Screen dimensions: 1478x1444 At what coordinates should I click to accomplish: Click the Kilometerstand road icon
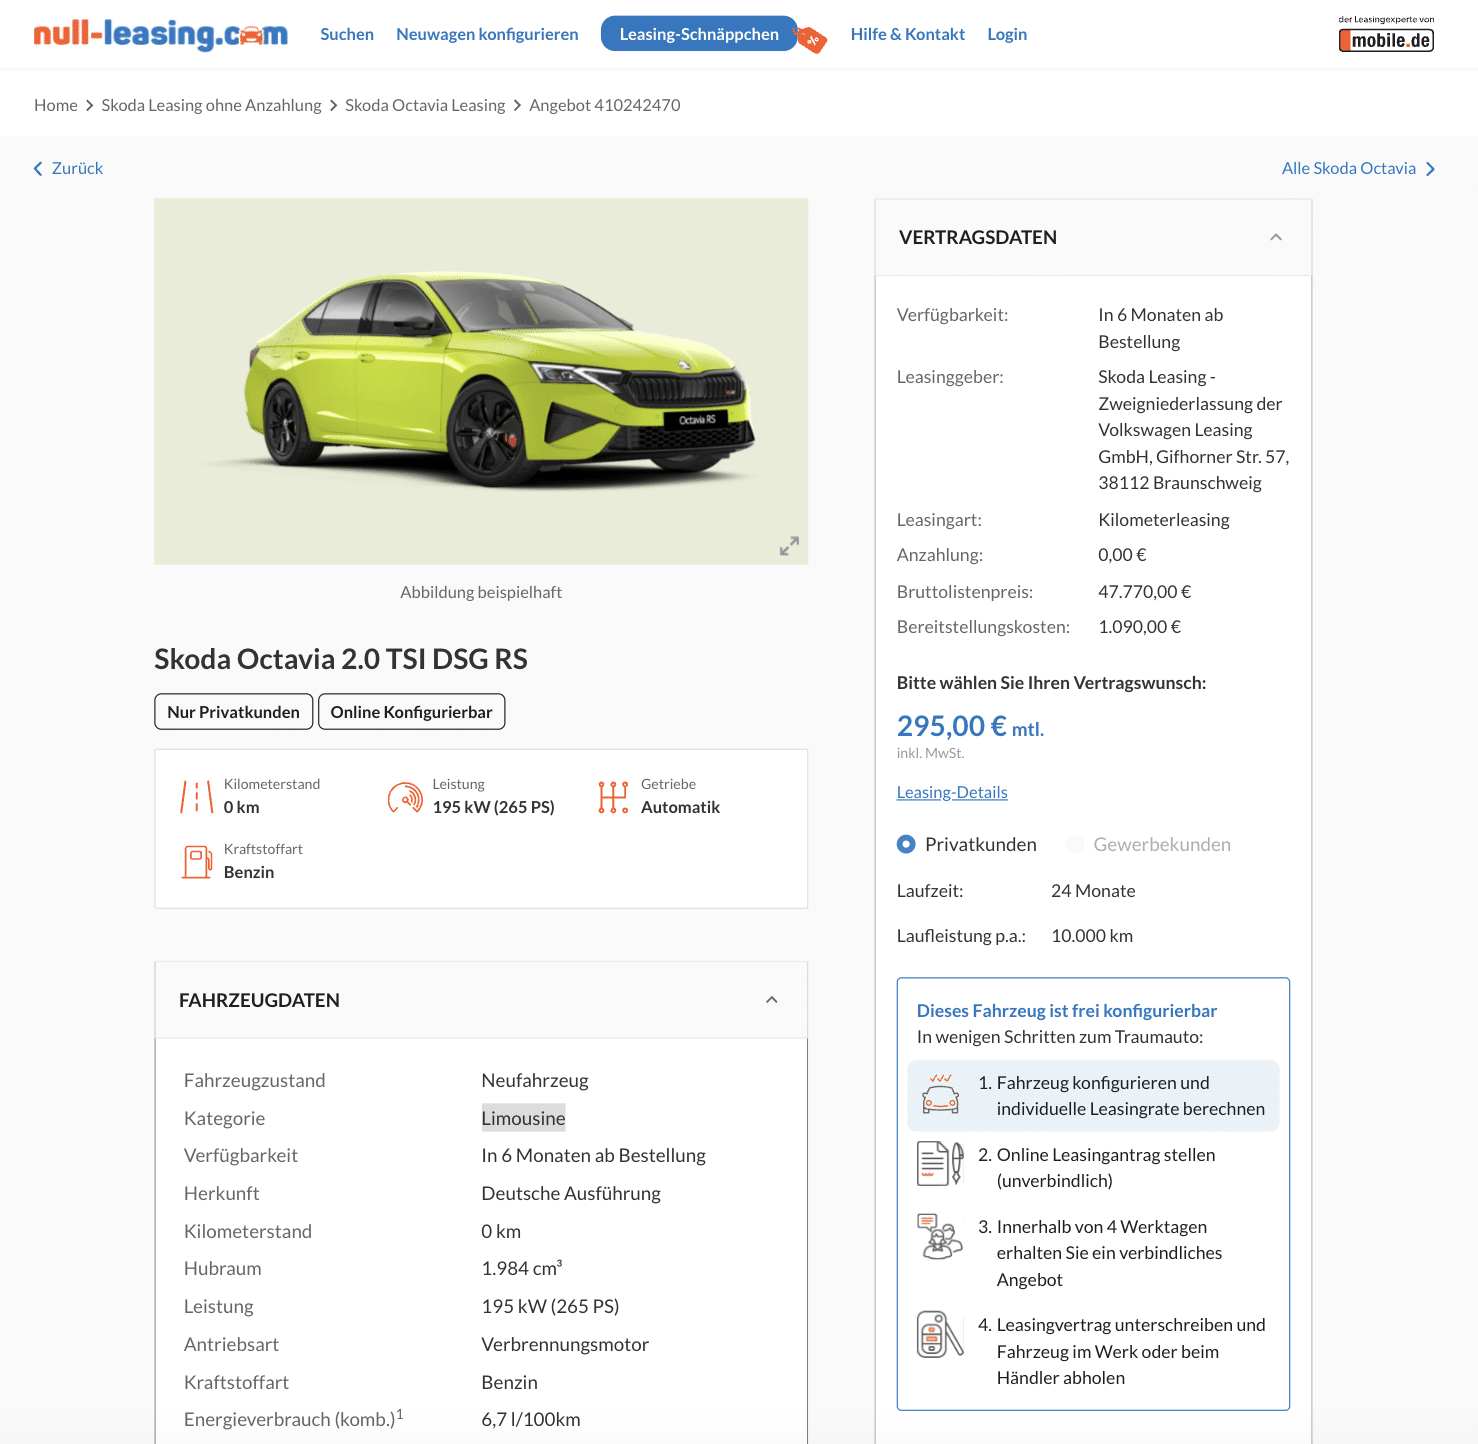tap(196, 797)
